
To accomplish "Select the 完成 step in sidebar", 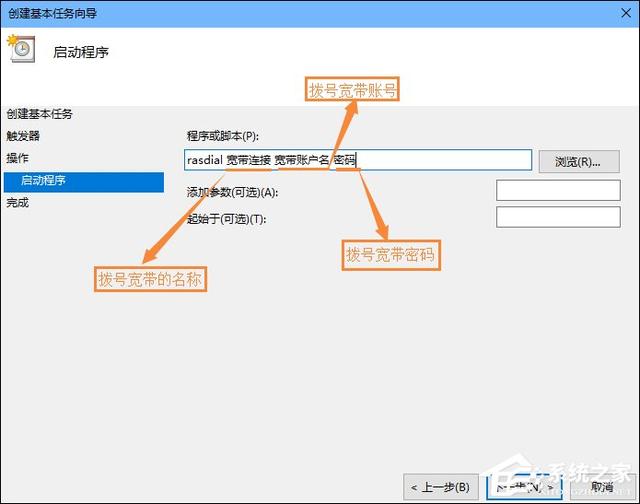I will coord(18,203).
